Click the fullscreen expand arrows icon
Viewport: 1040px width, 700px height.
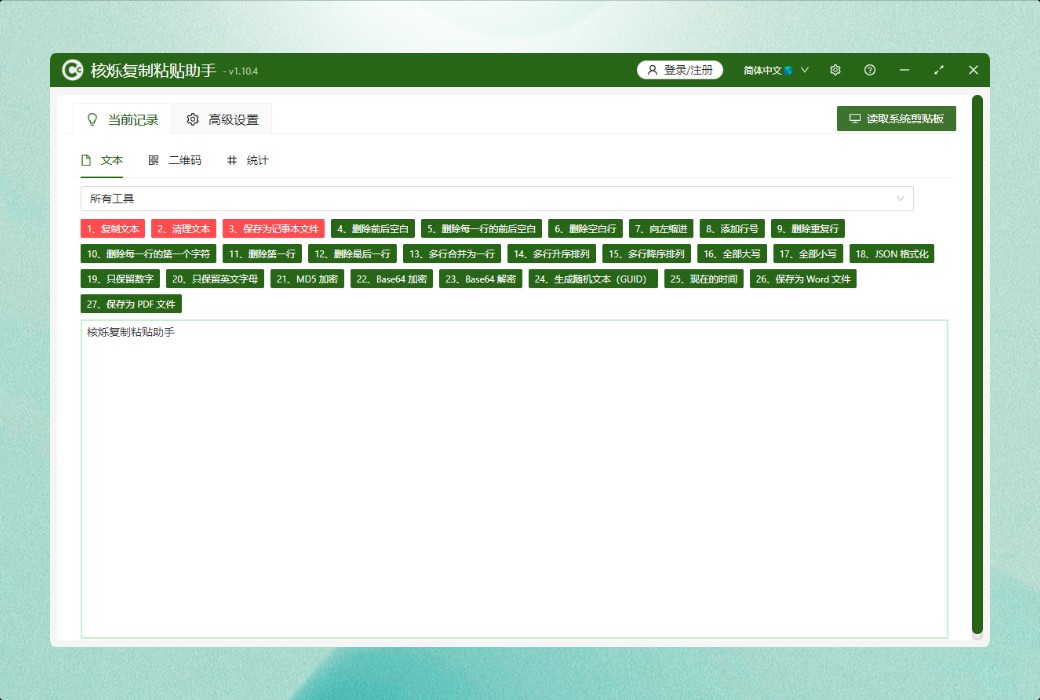click(x=938, y=70)
